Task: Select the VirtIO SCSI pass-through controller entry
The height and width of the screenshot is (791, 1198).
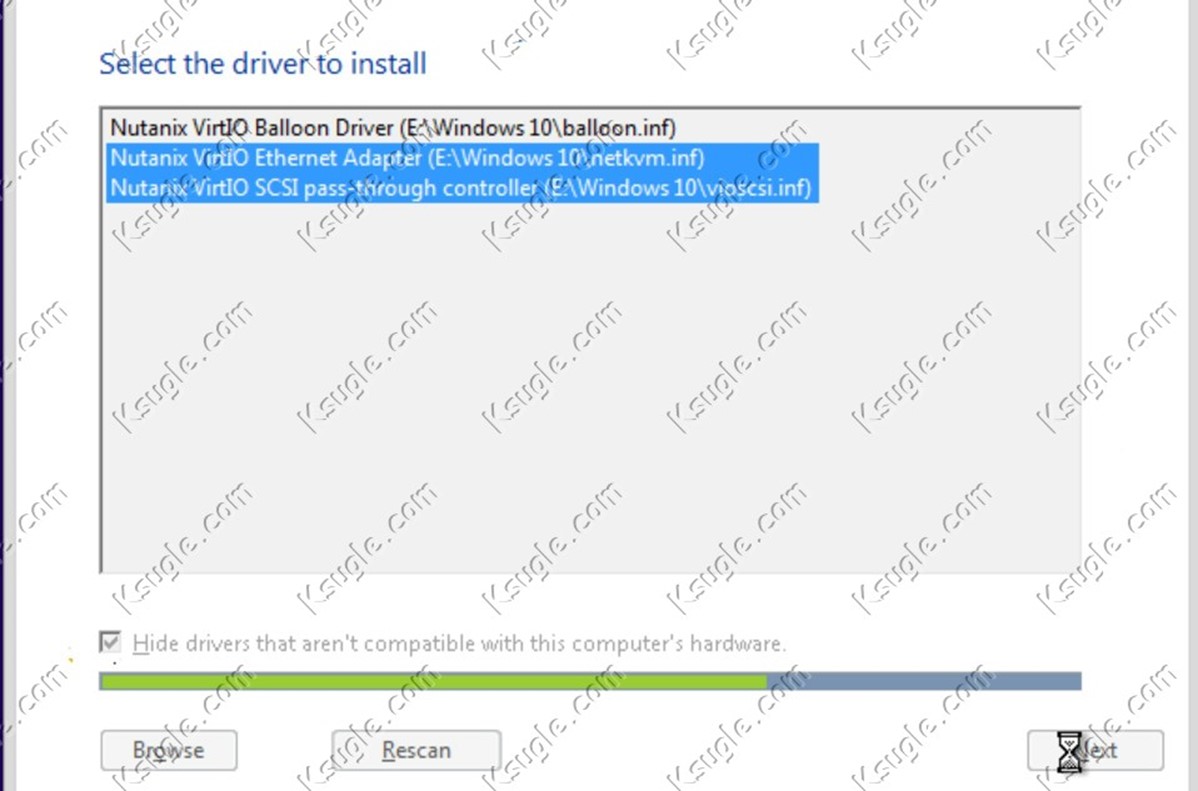Action: pyautogui.click(x=462, y=188)
